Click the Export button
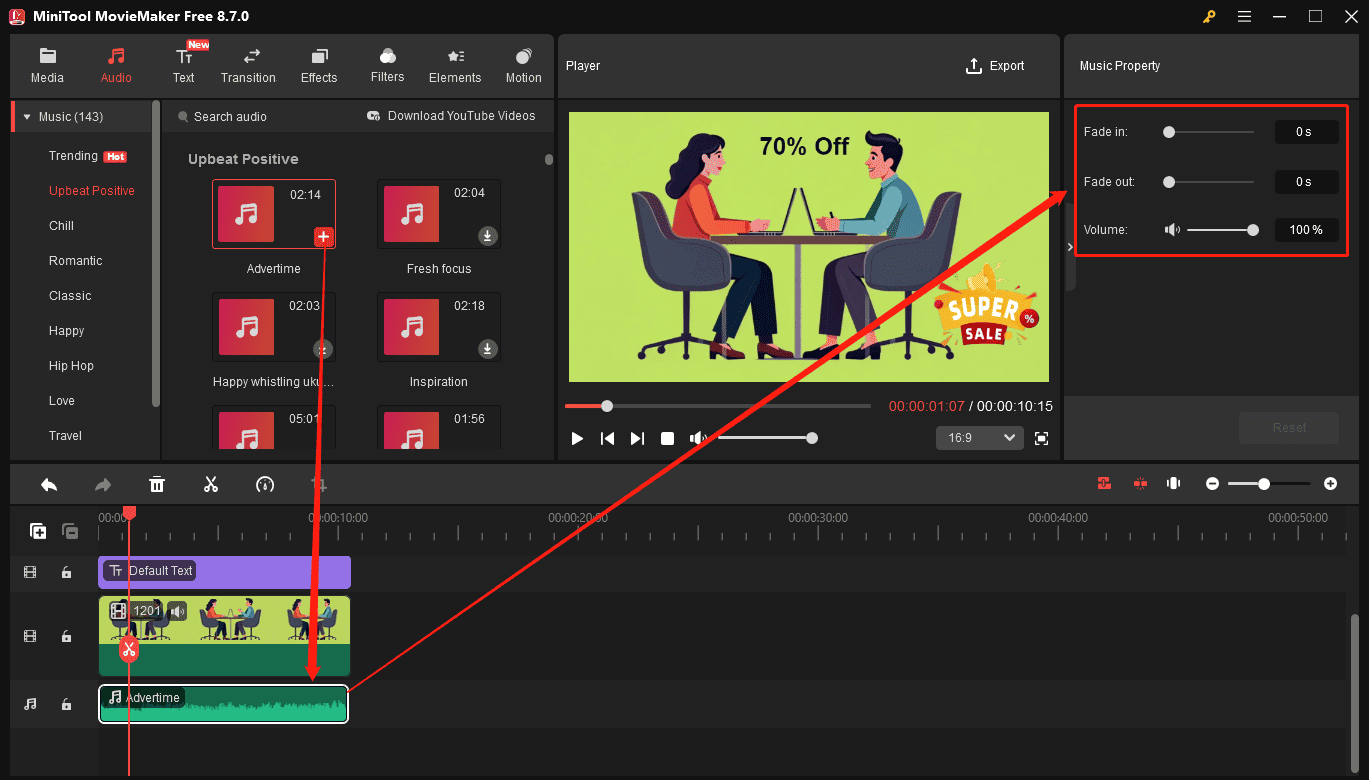The width and height of the screenshot is (1369, 780). [995, 66]
